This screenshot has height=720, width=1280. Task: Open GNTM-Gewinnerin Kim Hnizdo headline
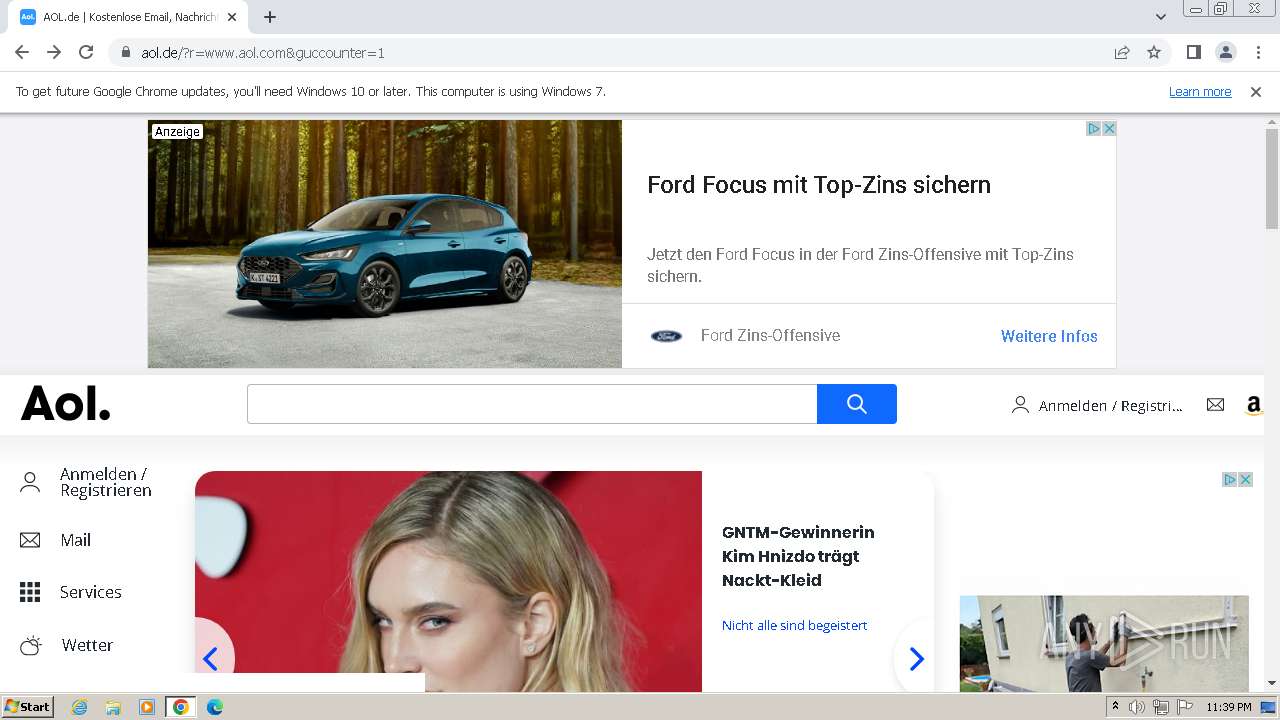click(798, 556)
